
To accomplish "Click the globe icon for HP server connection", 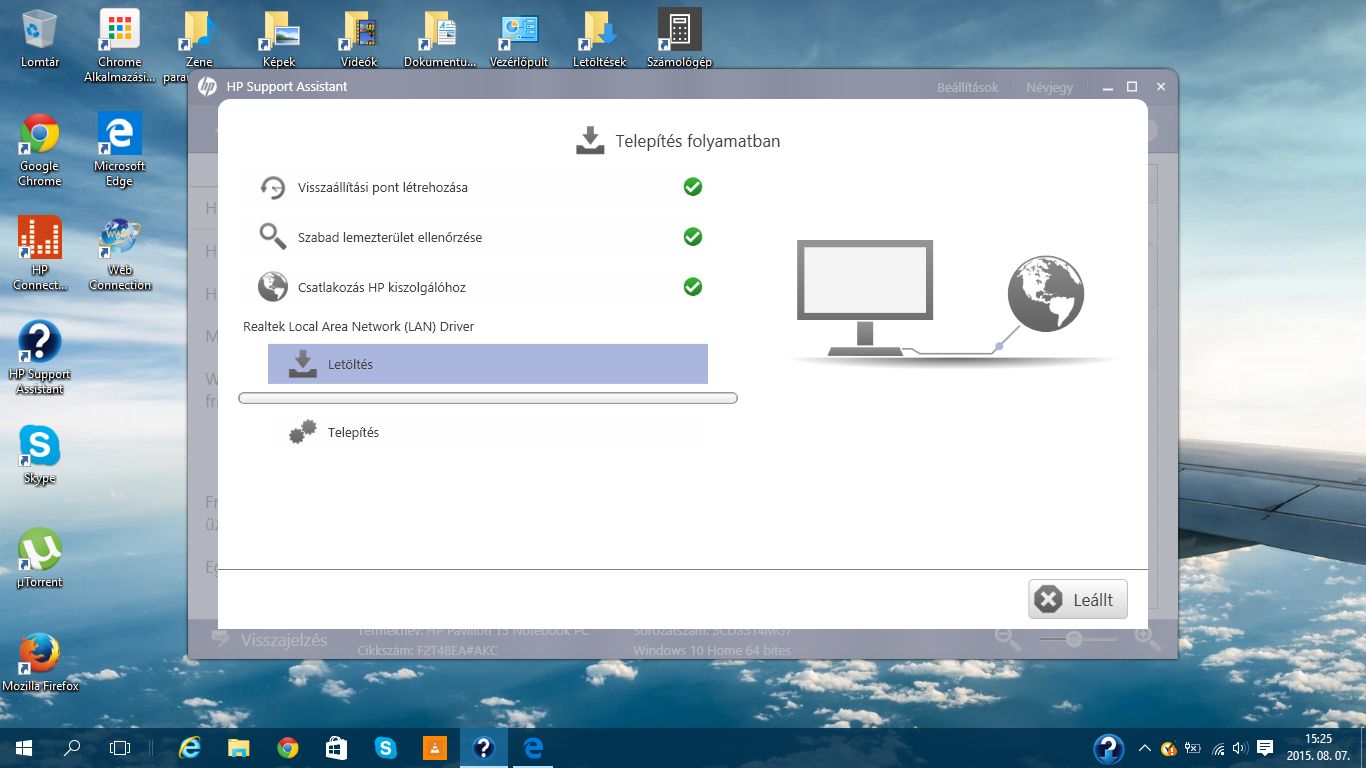I will [272, 287].
